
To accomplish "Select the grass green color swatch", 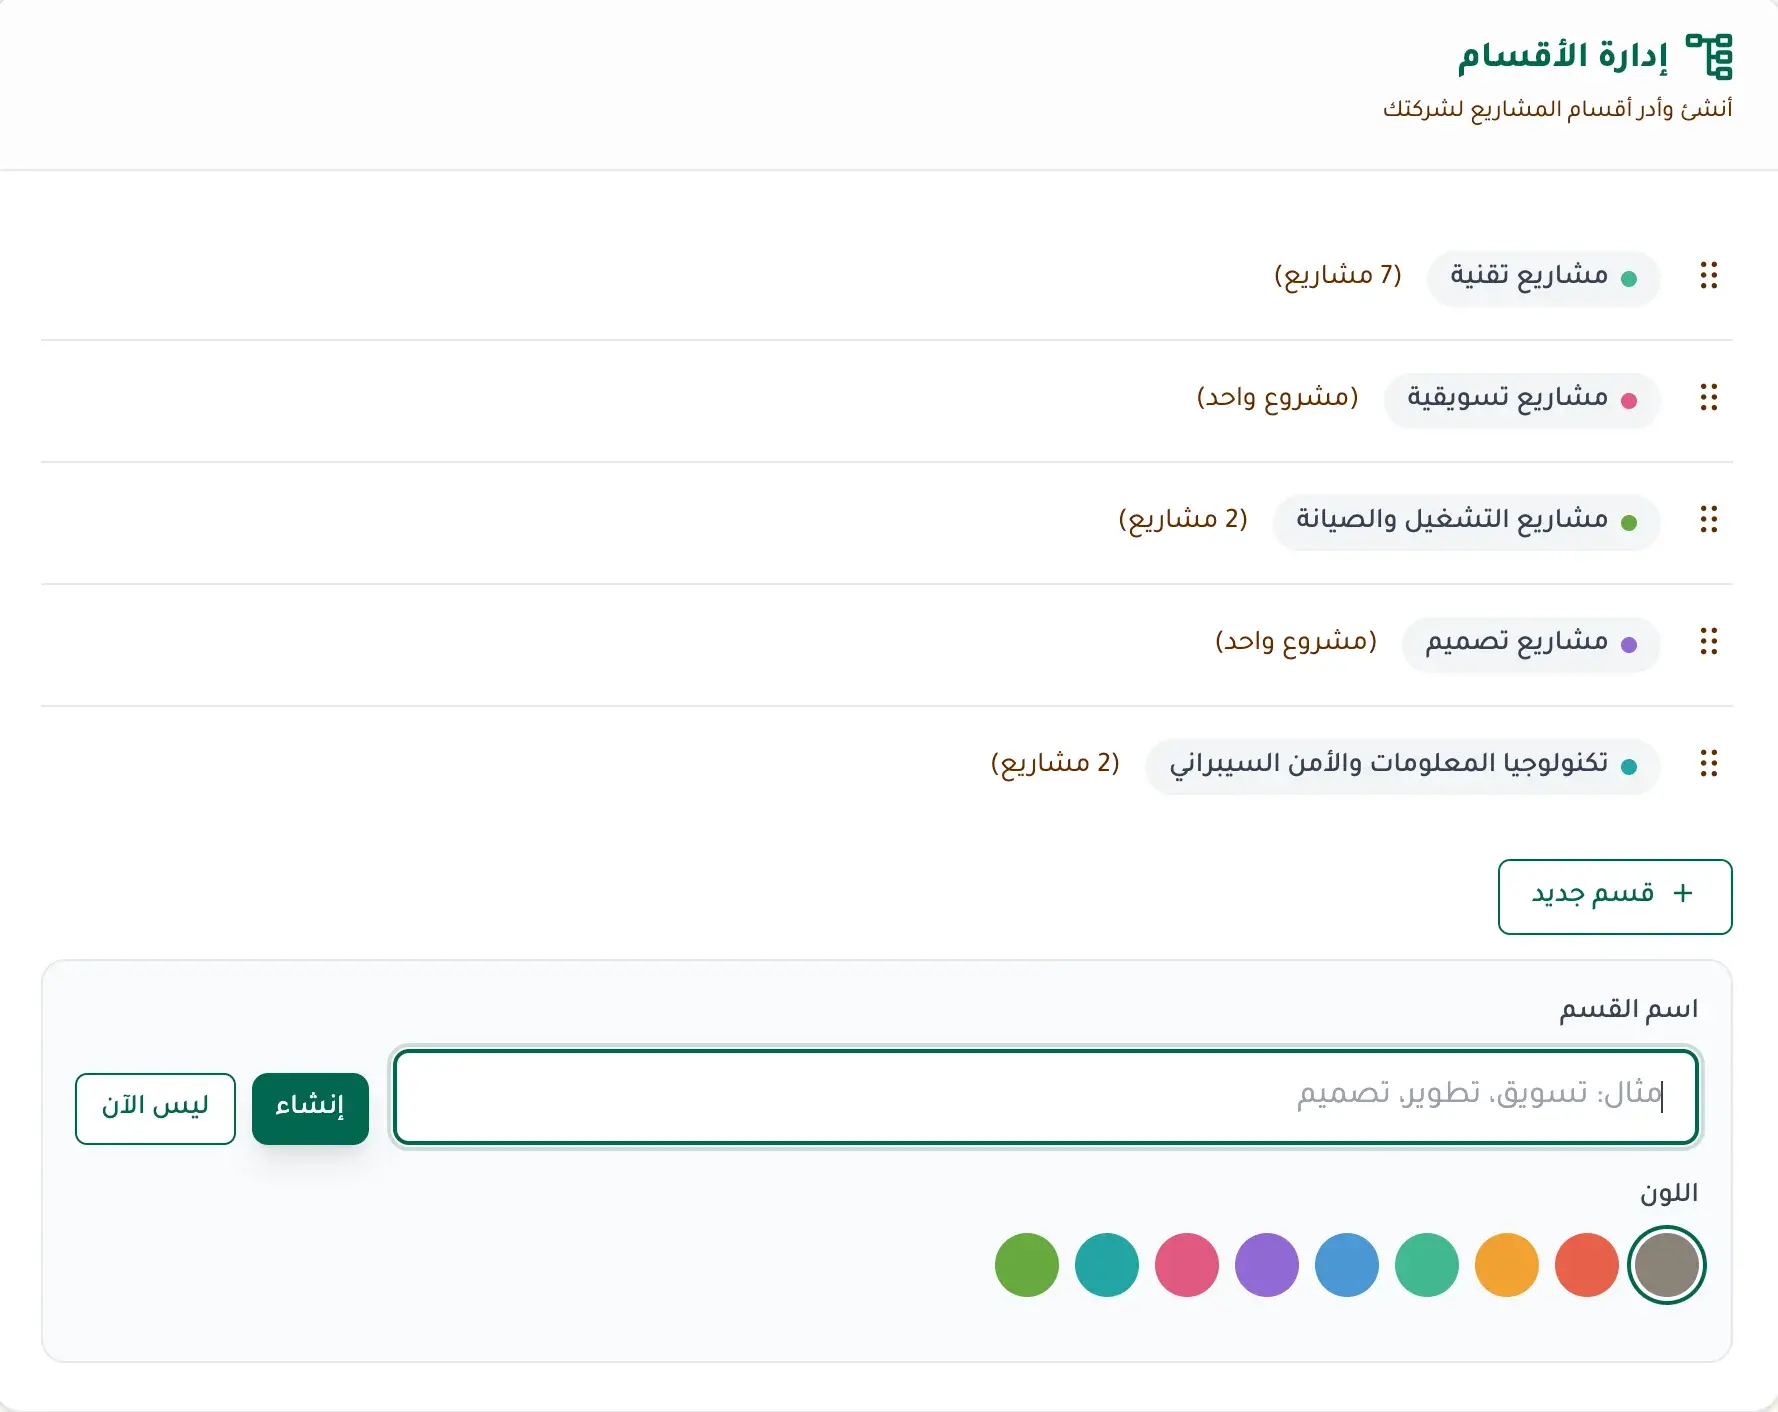I will pos(1026,1265).
